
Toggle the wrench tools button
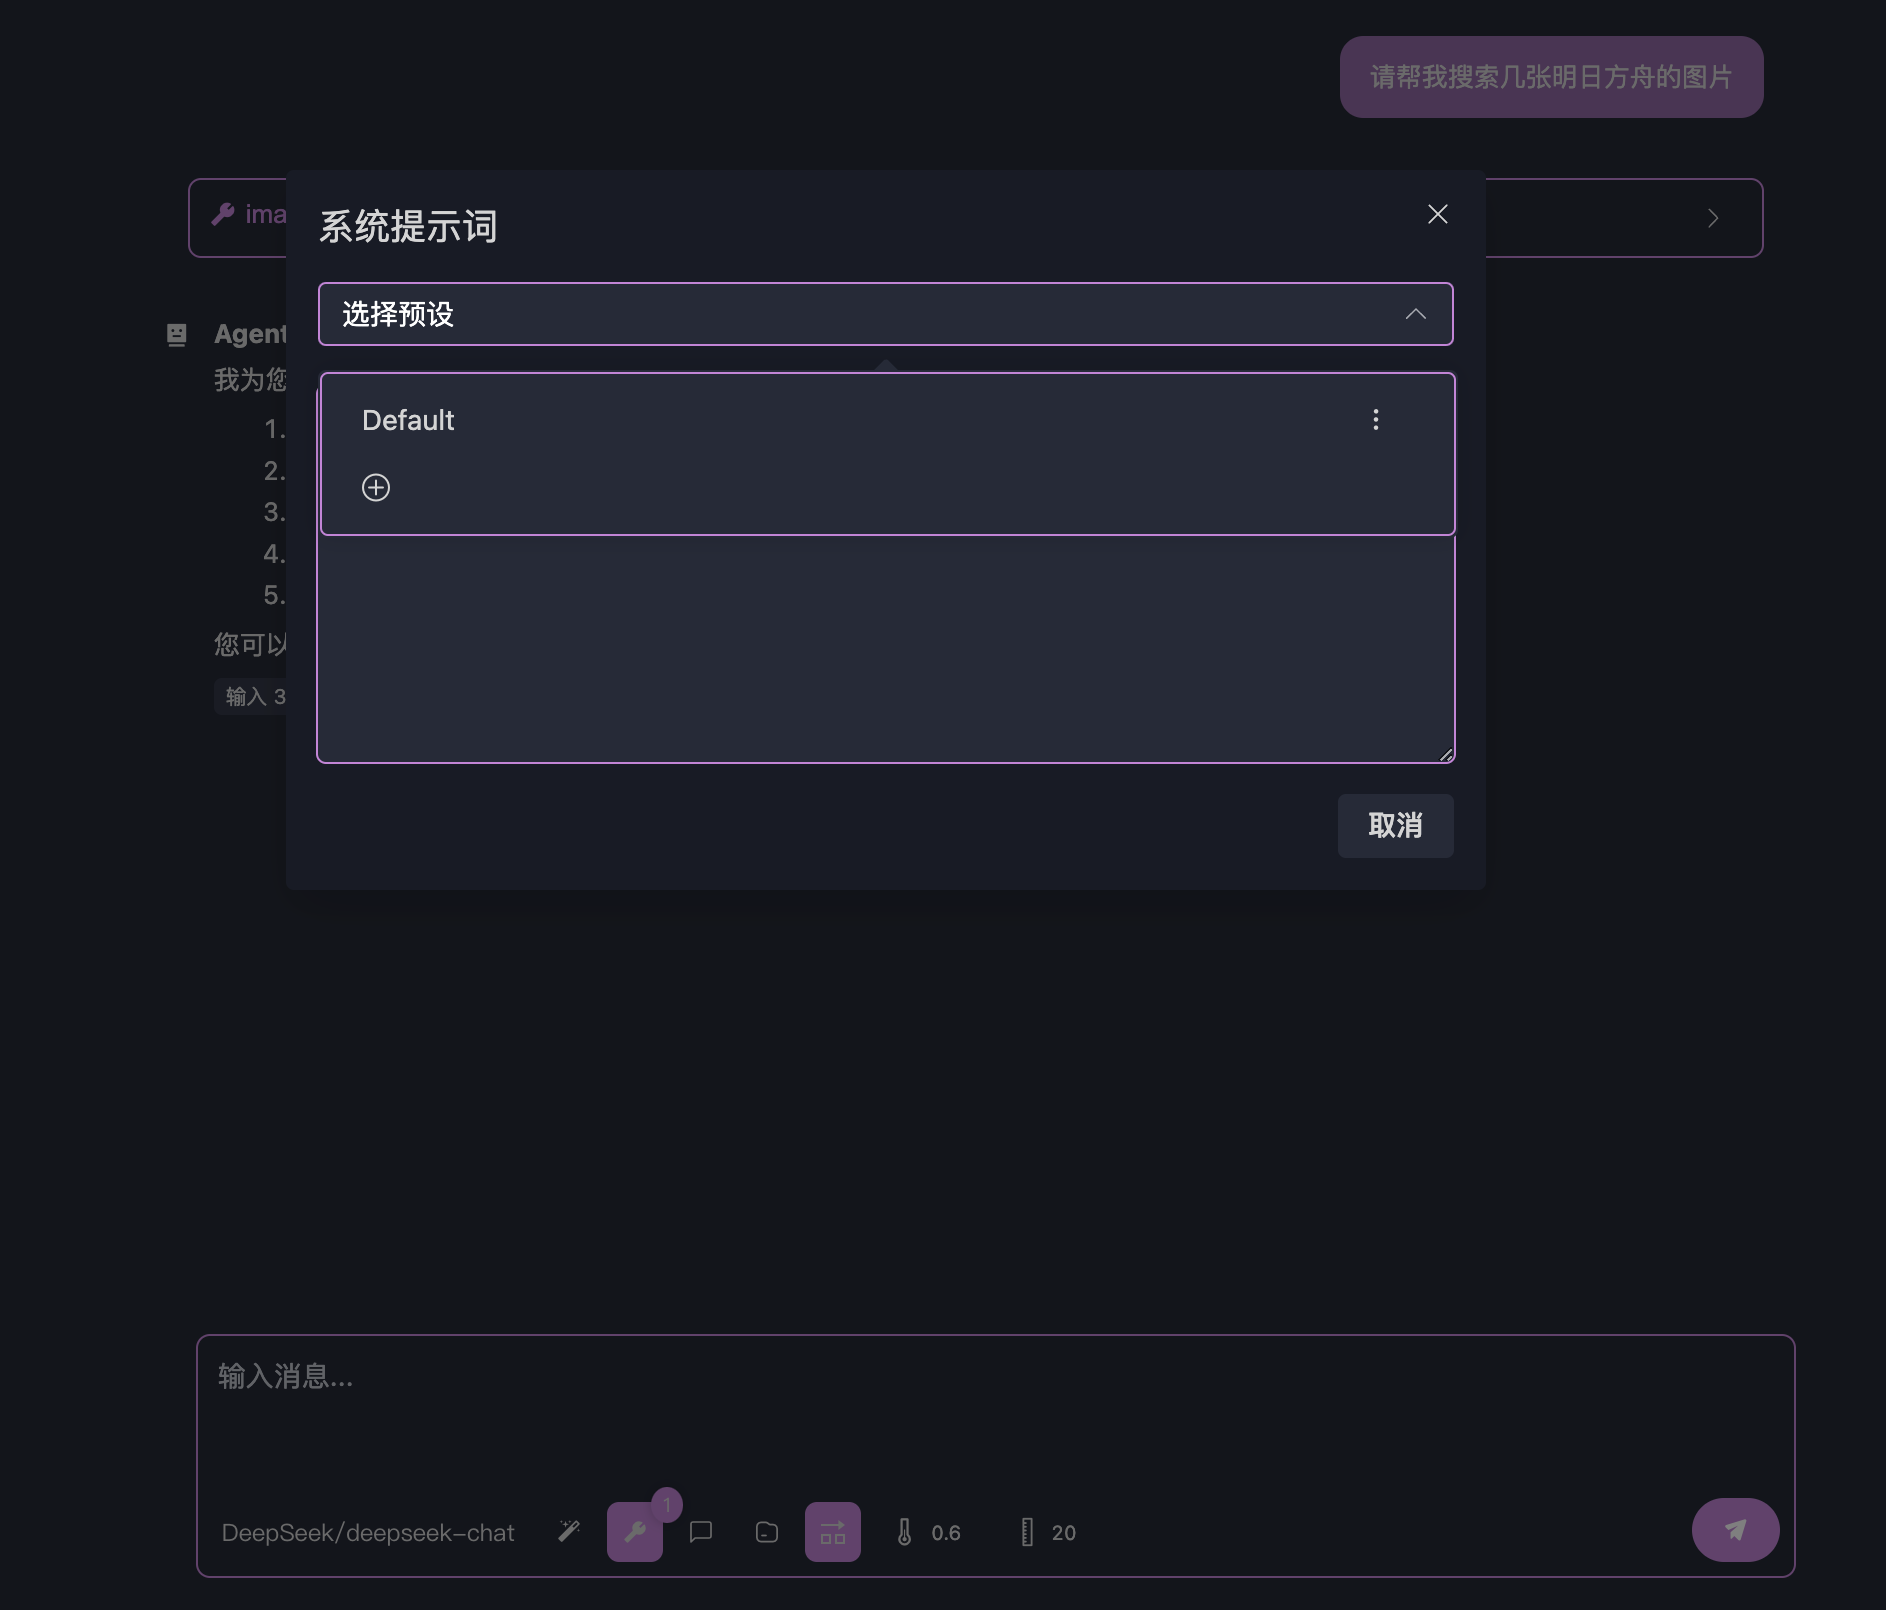(x=634, y=1531)
